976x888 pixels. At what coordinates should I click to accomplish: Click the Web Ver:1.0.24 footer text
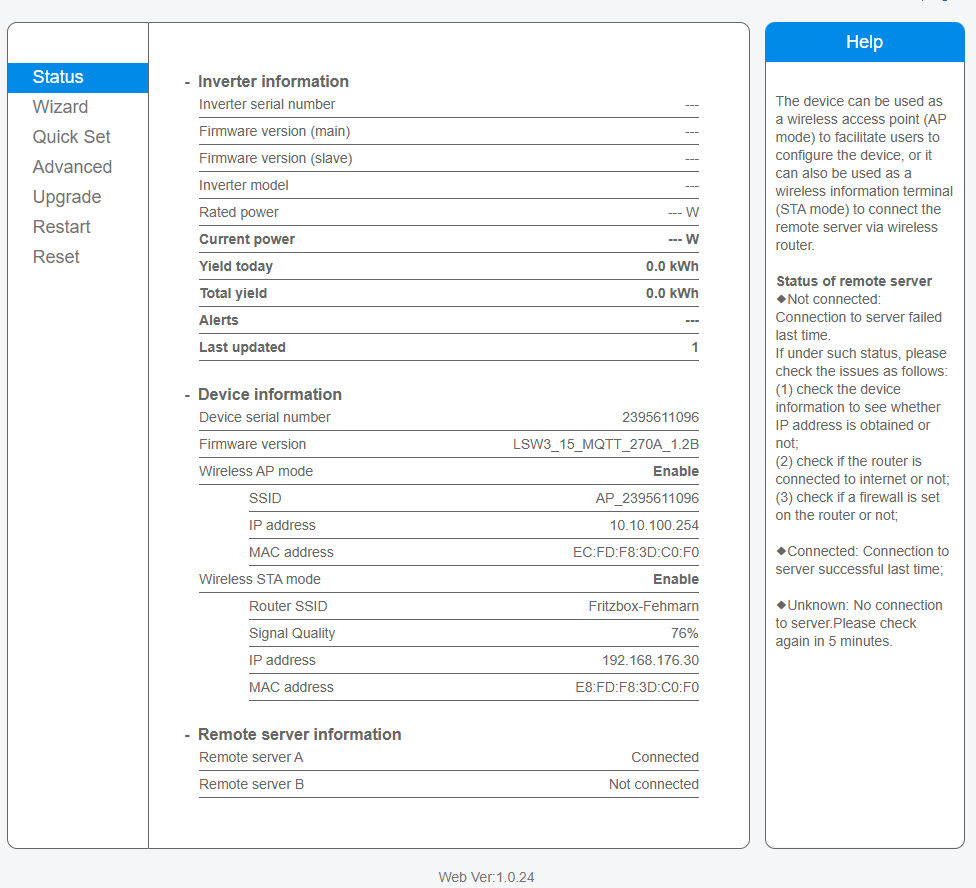point(486,877)
